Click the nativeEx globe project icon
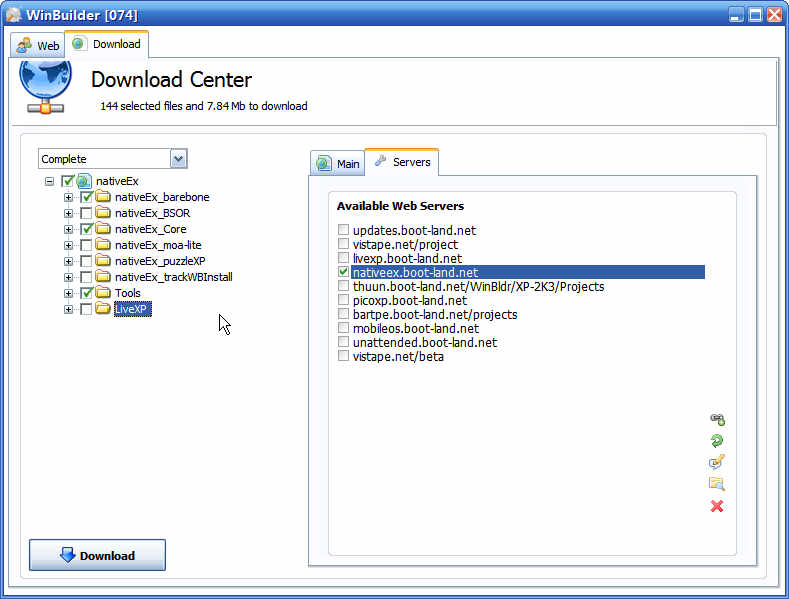This screenshot has height=599, width=789. 84,181
